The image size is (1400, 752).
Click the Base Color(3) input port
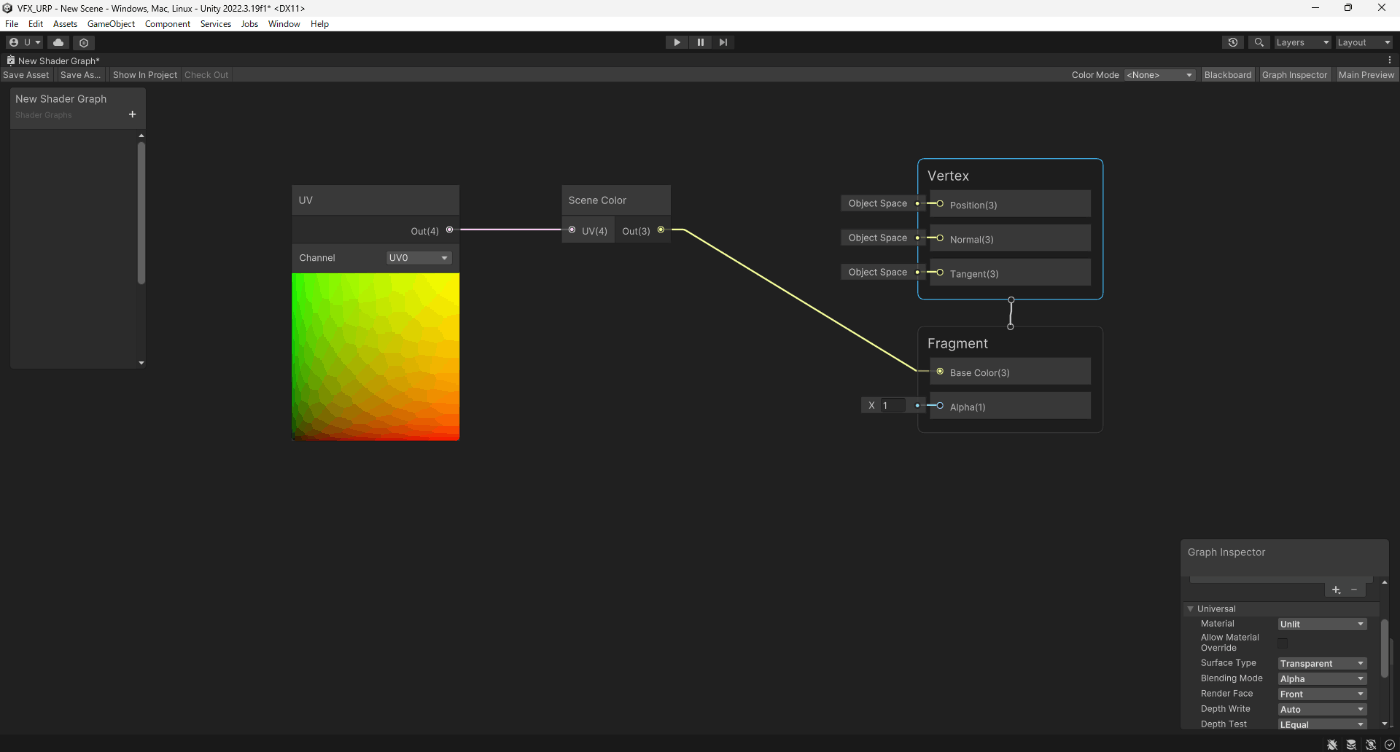[940, 372]
